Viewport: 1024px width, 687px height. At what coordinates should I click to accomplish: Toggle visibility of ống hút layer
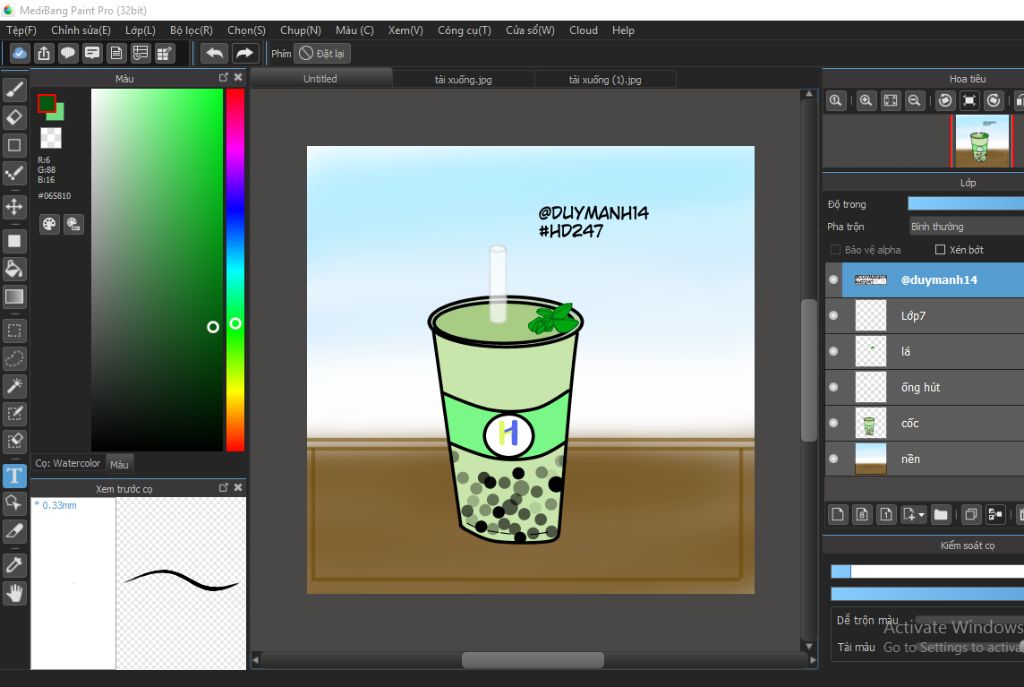[x=833, y=387]
